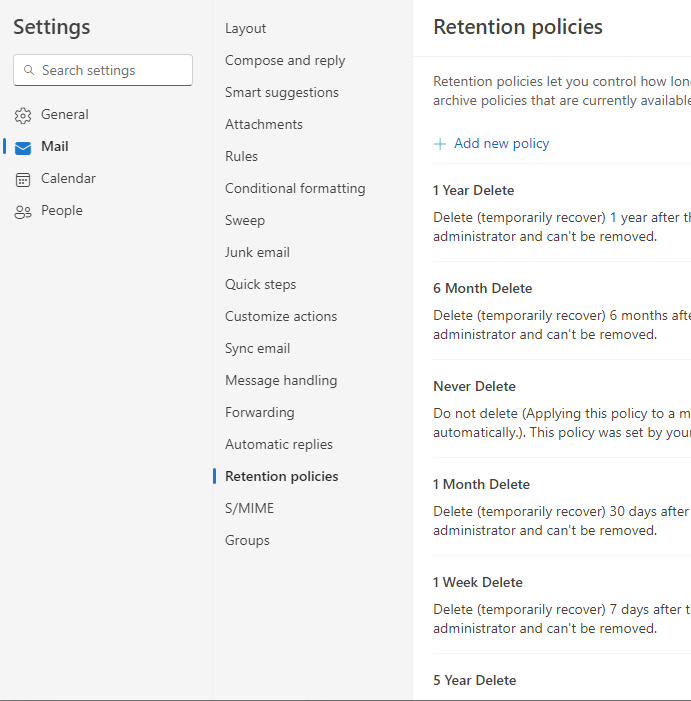The height and width of the screenshot is (701, 691).
Task: Go to Layout settings
Action: (x=245, y=29)
